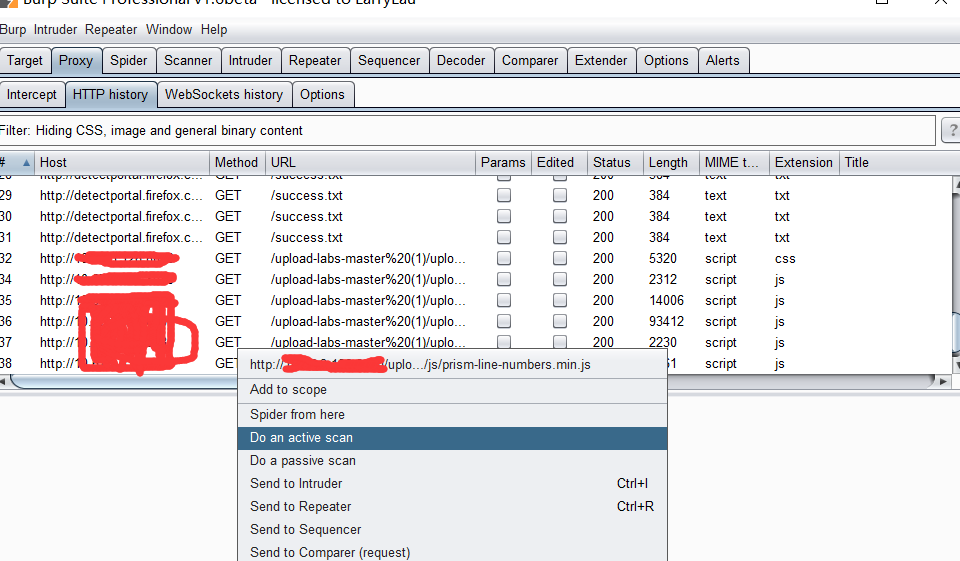The height and width of the screenshot is (561, 960).
Task: Switch to the Decoder tab
Action: (461, 61)
